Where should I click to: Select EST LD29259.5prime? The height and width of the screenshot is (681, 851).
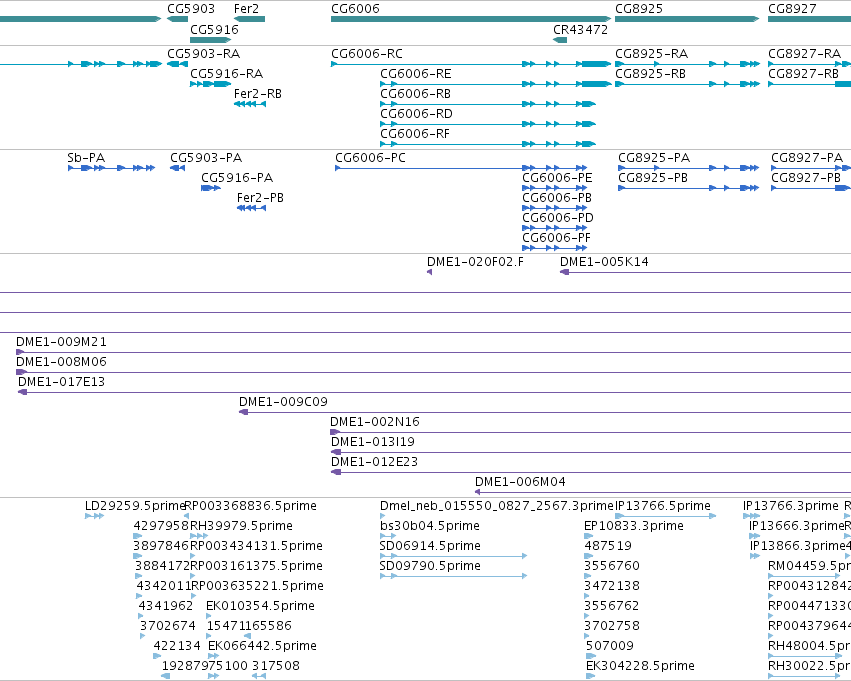click(x=136, y=506)
